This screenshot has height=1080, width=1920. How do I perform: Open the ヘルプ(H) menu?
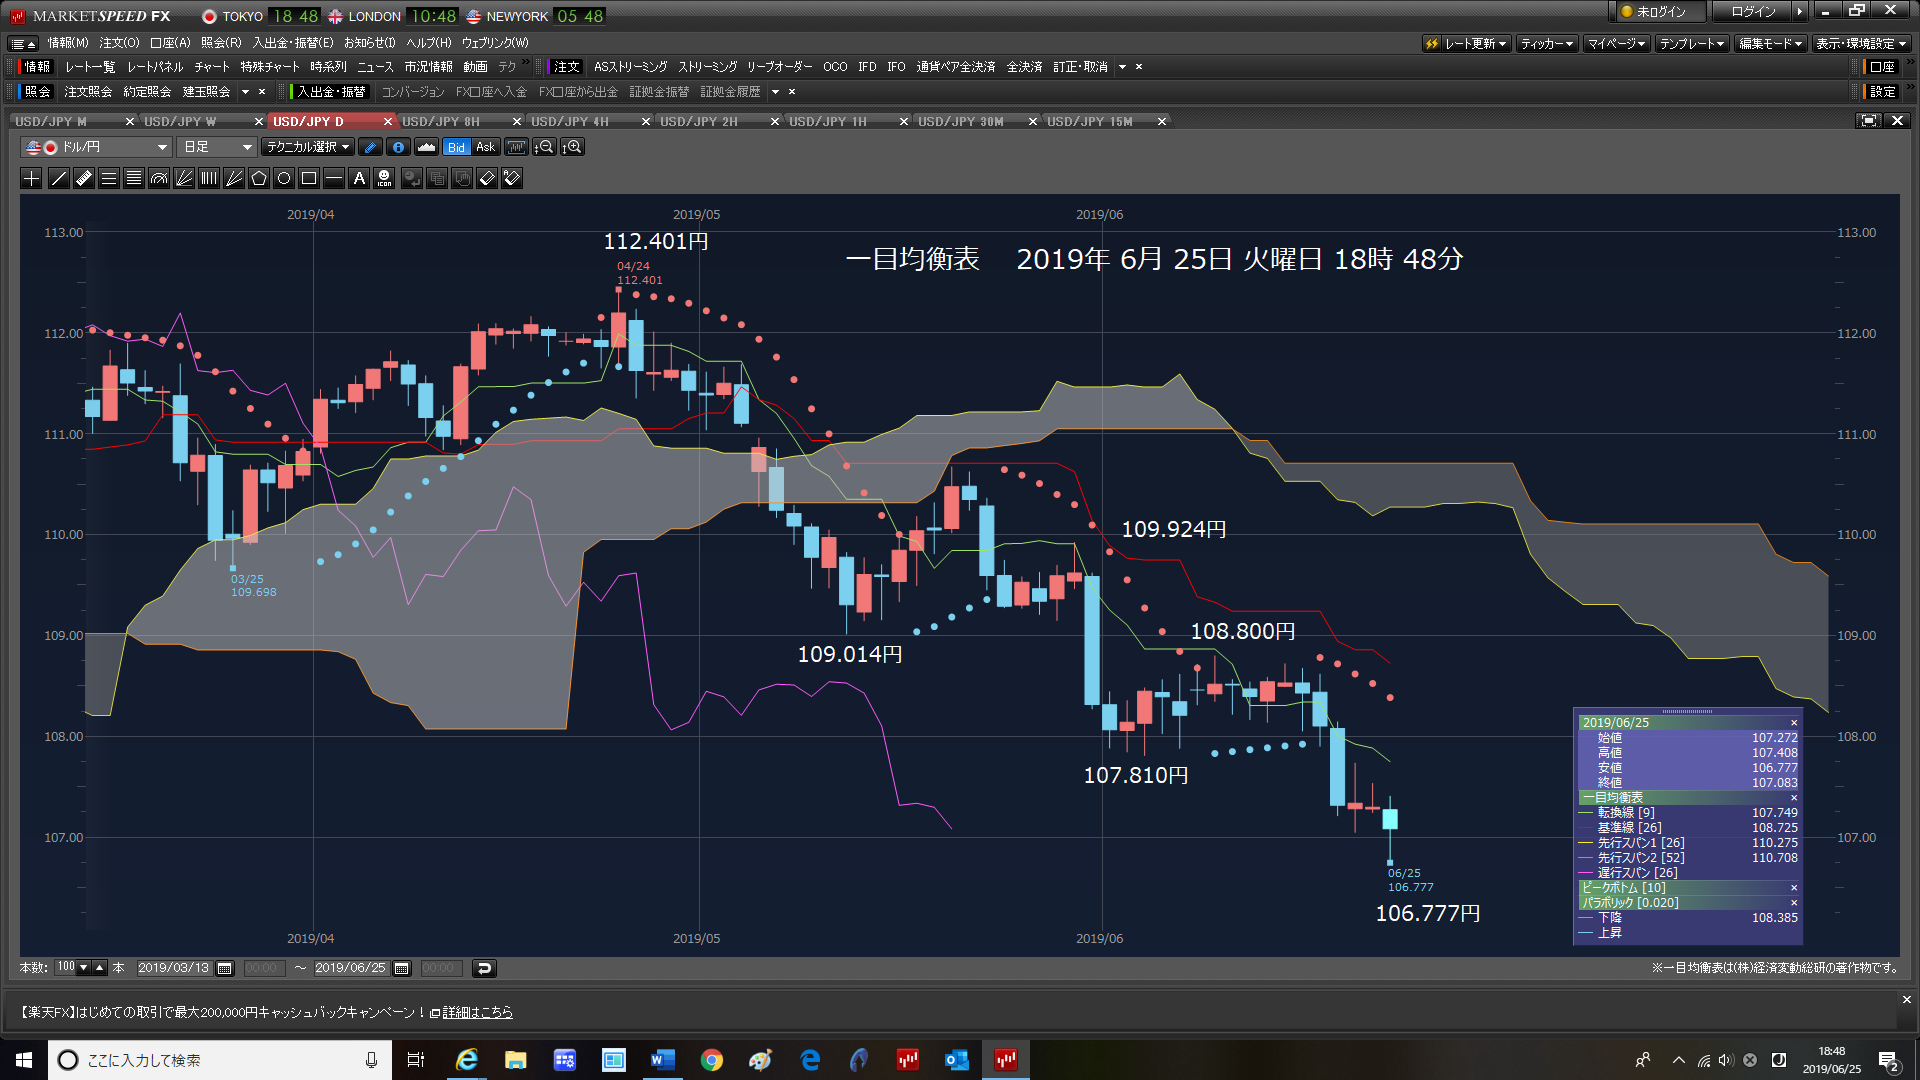tap(428, 43)
